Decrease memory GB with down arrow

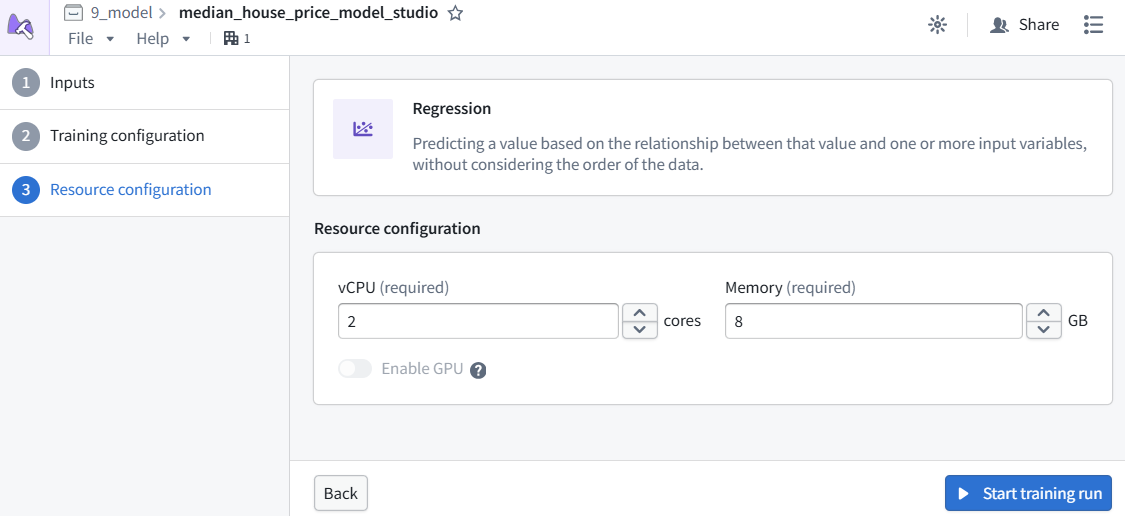coord(1044,329)
